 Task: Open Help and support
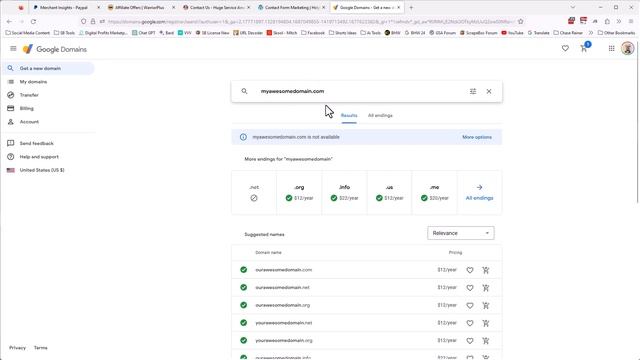coord(39,157)
